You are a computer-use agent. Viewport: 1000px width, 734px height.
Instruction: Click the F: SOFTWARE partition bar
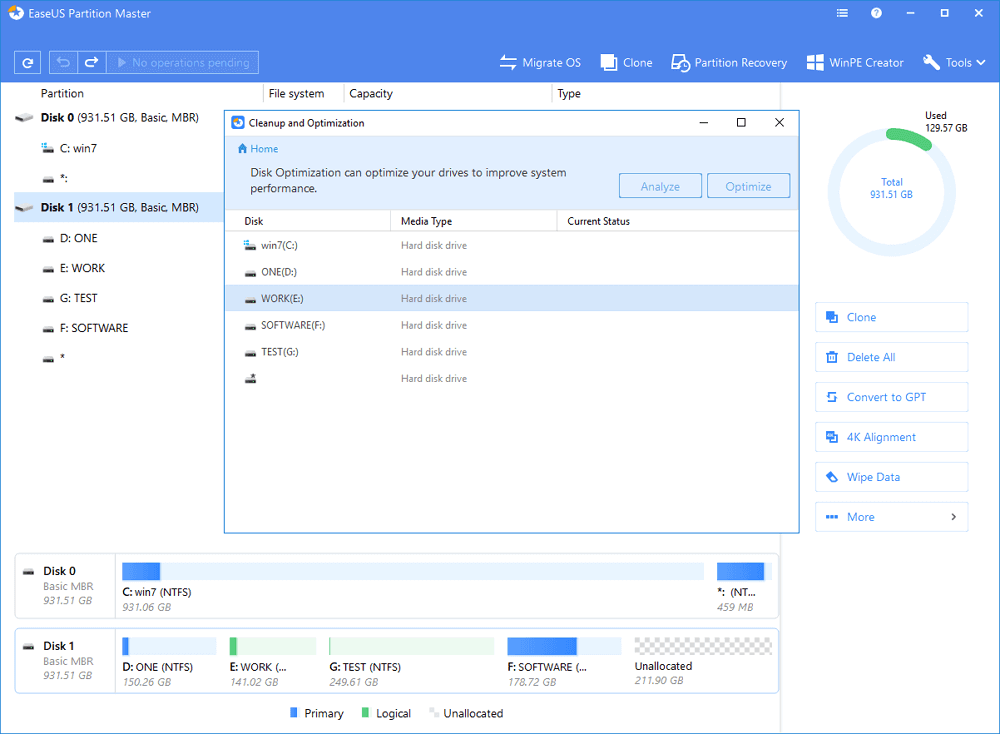564,646
